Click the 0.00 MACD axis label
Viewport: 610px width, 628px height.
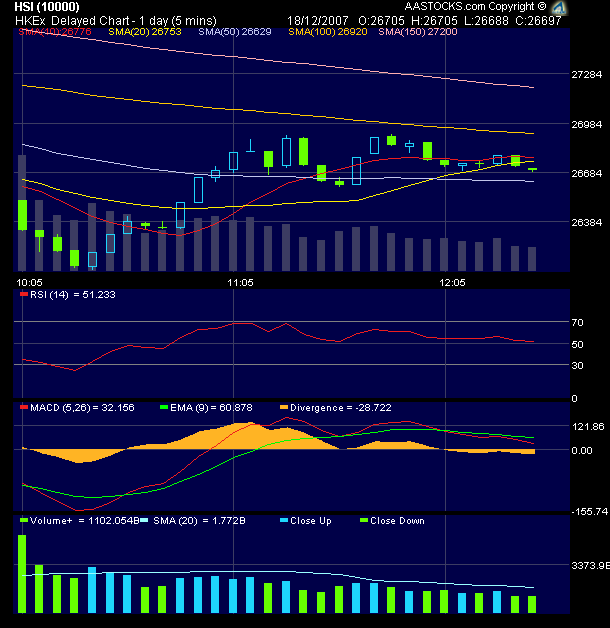pos(582,451)
